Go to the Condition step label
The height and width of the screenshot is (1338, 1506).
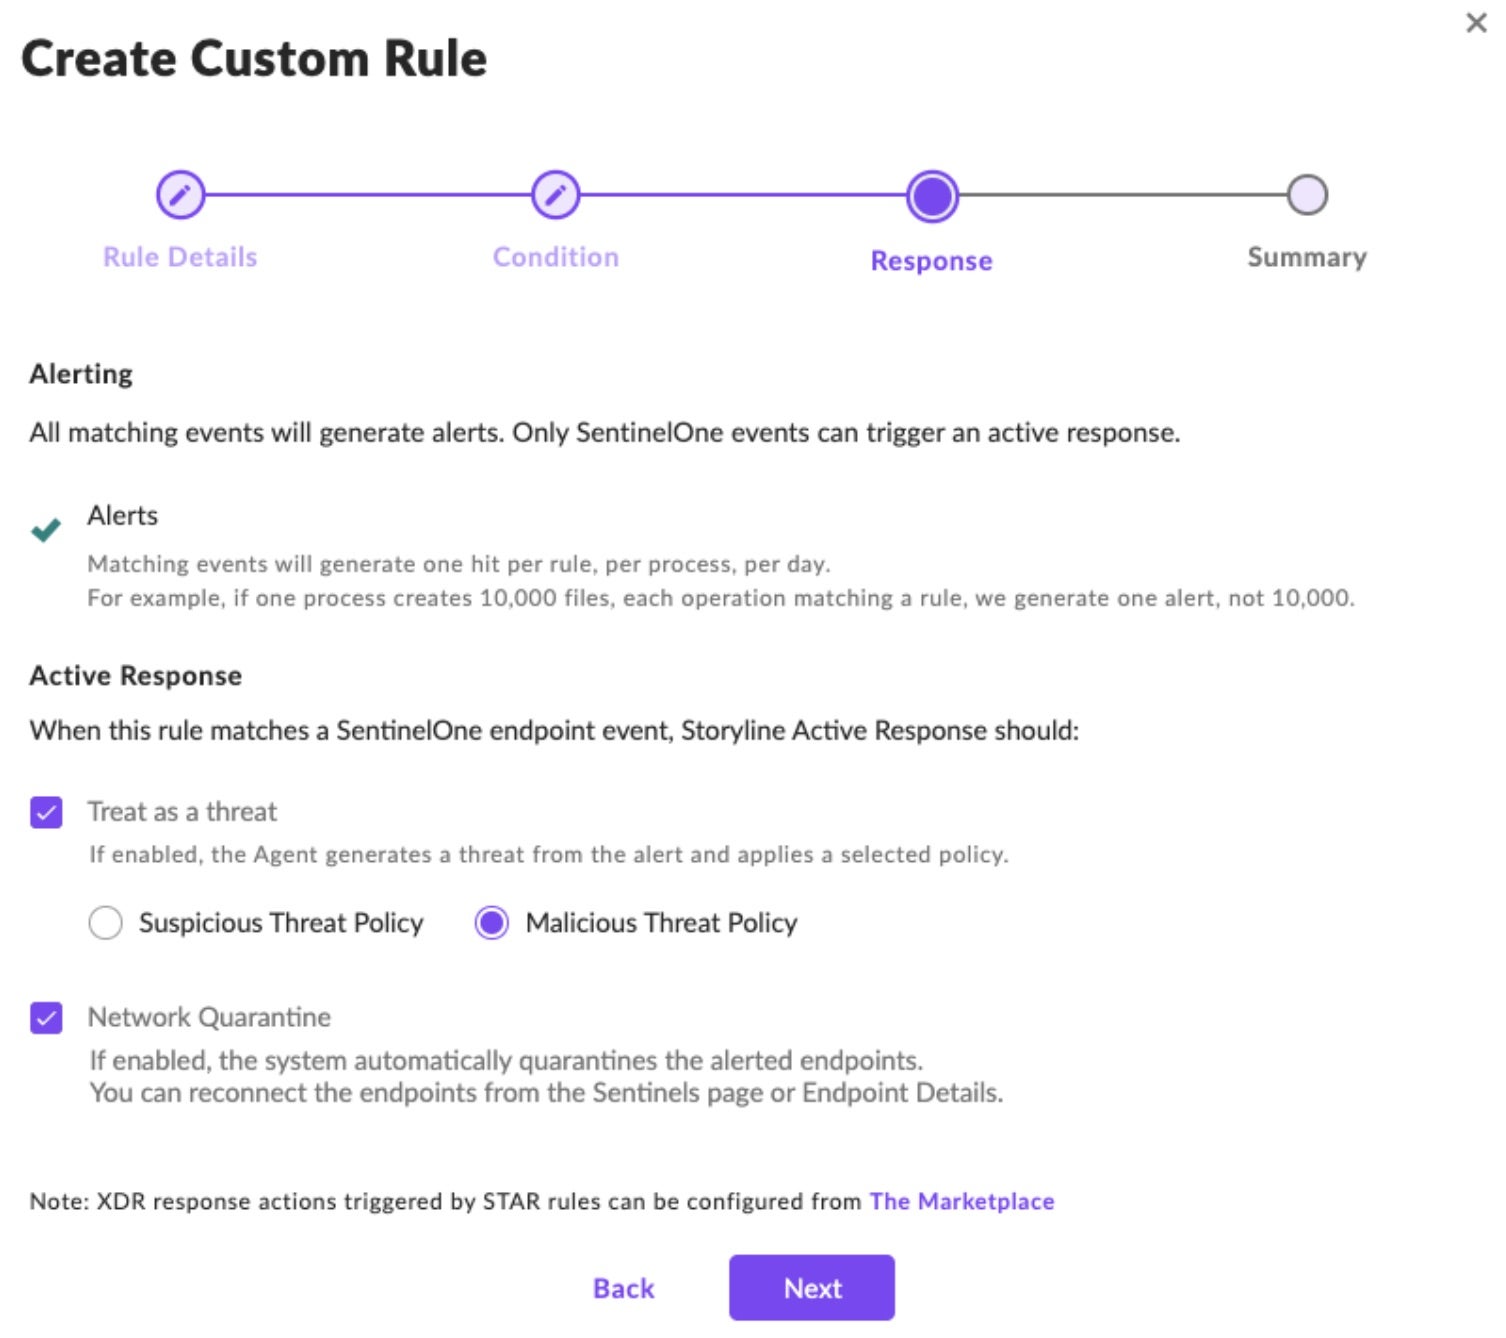pos(555,257)
